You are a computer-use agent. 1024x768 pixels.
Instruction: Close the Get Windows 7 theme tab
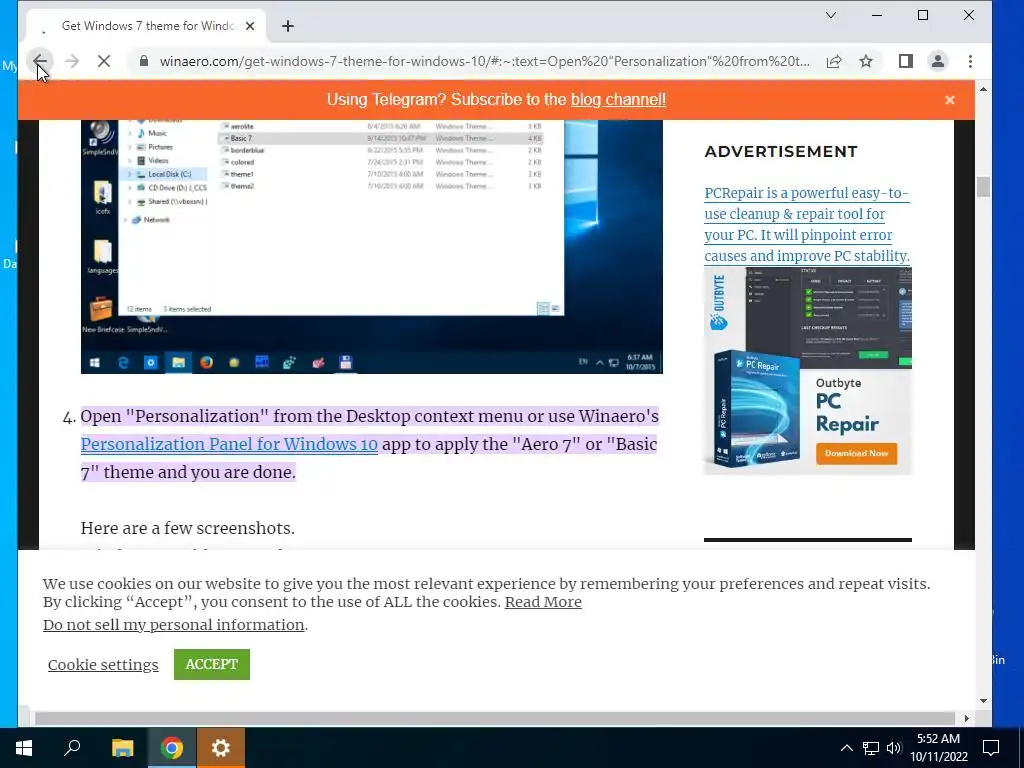point(249,26)
